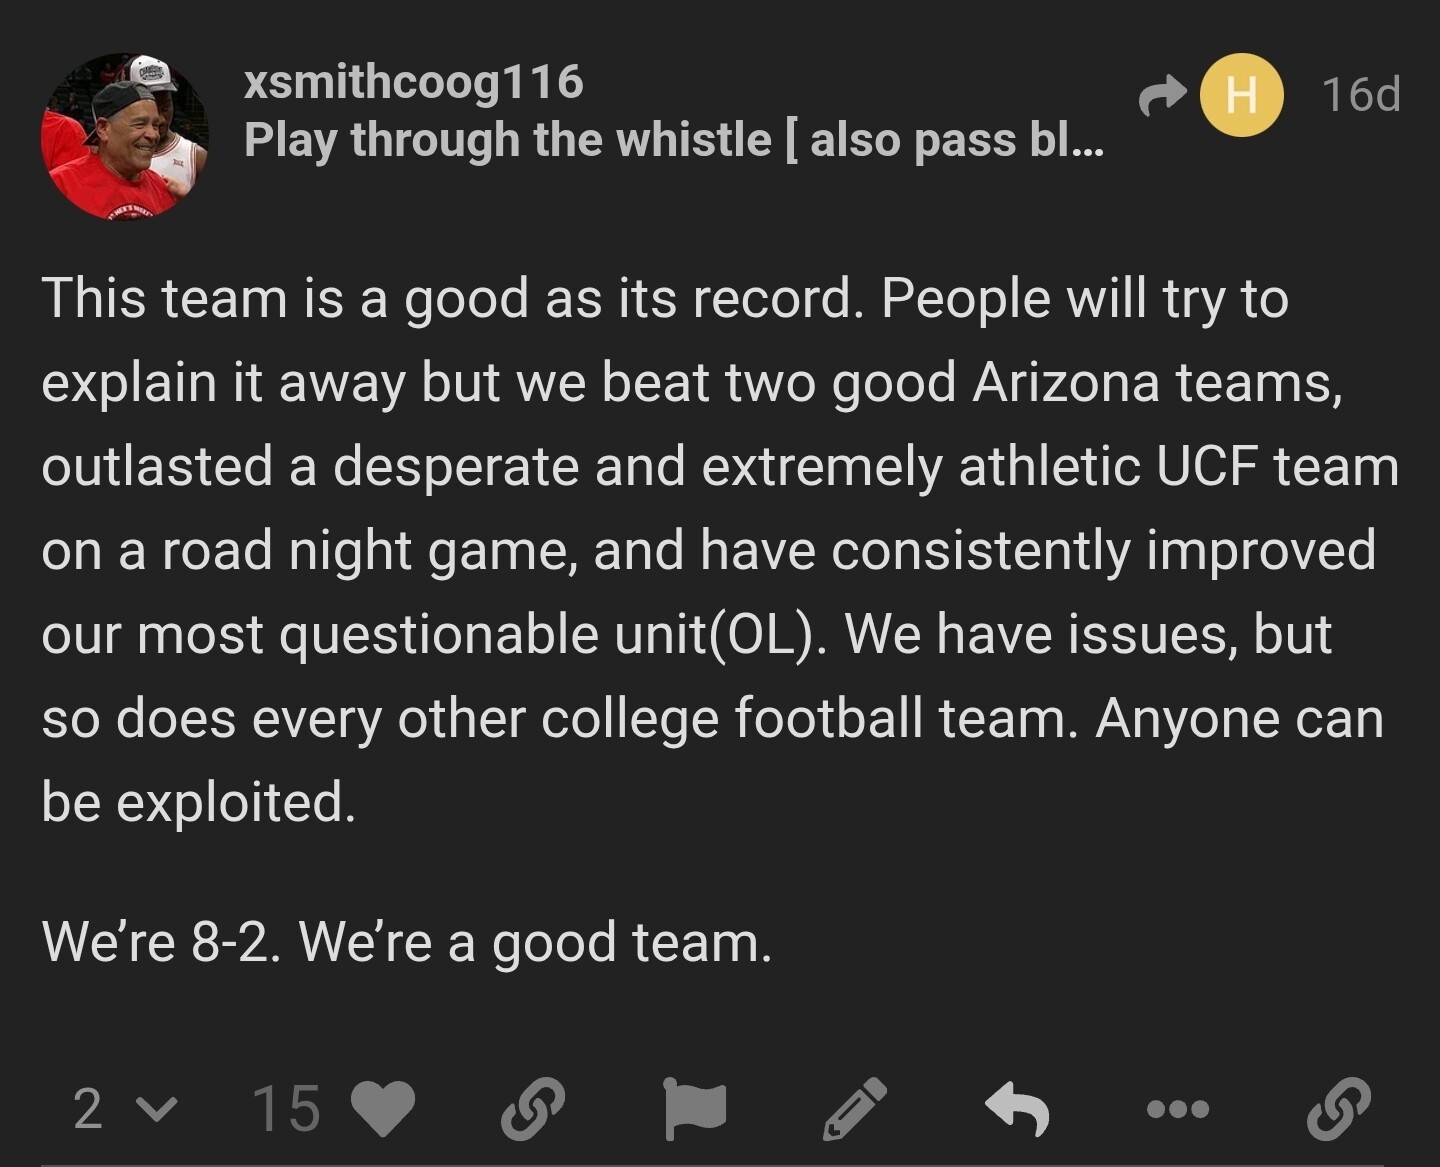The width and height of the screenshot is (1440, 1167).
Task: Open the three-dot more actions menu
Action: (x=1178, y=1109)
